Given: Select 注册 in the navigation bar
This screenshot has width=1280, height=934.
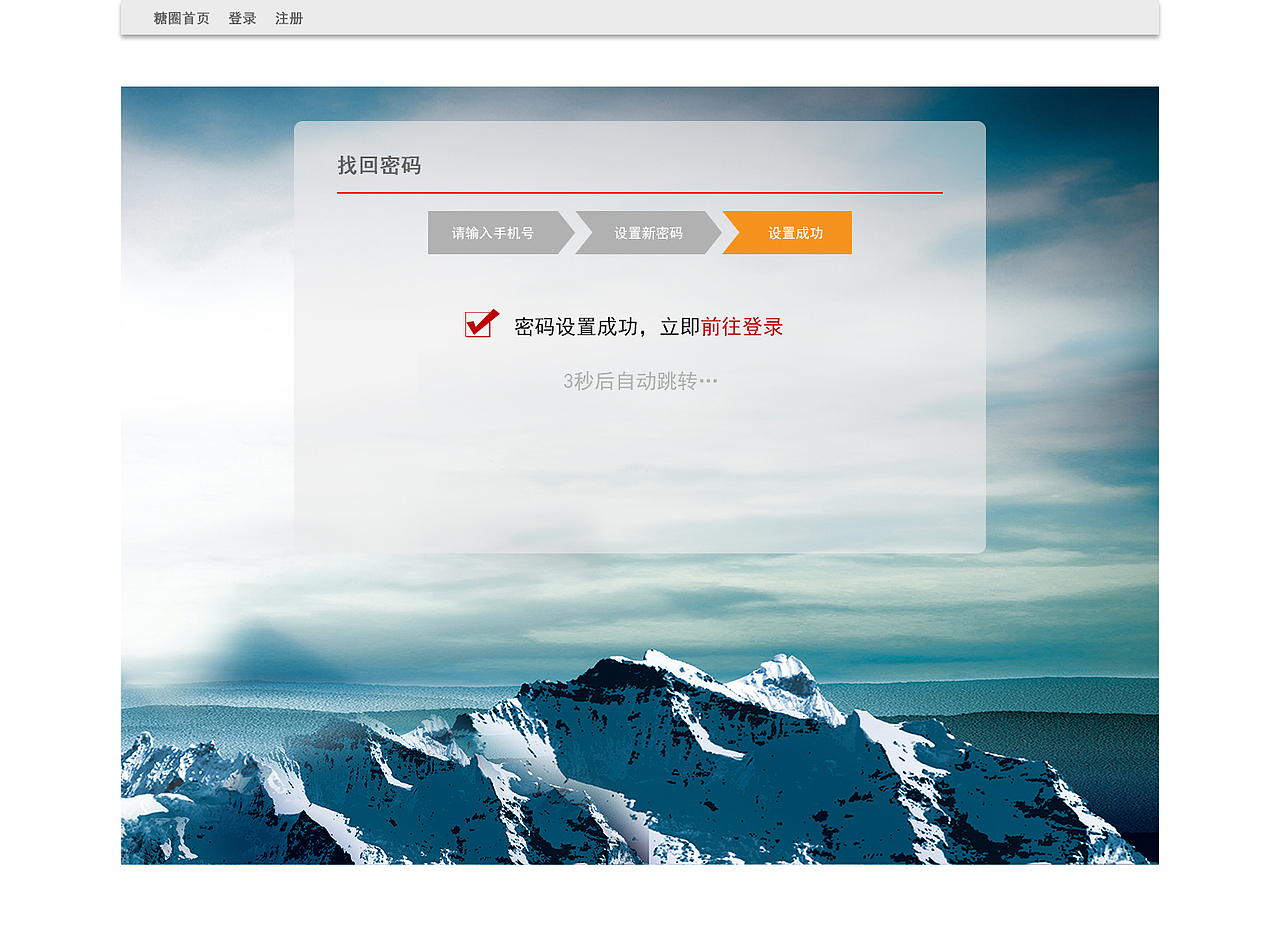Looking at the screenshot, I should 289,18.
